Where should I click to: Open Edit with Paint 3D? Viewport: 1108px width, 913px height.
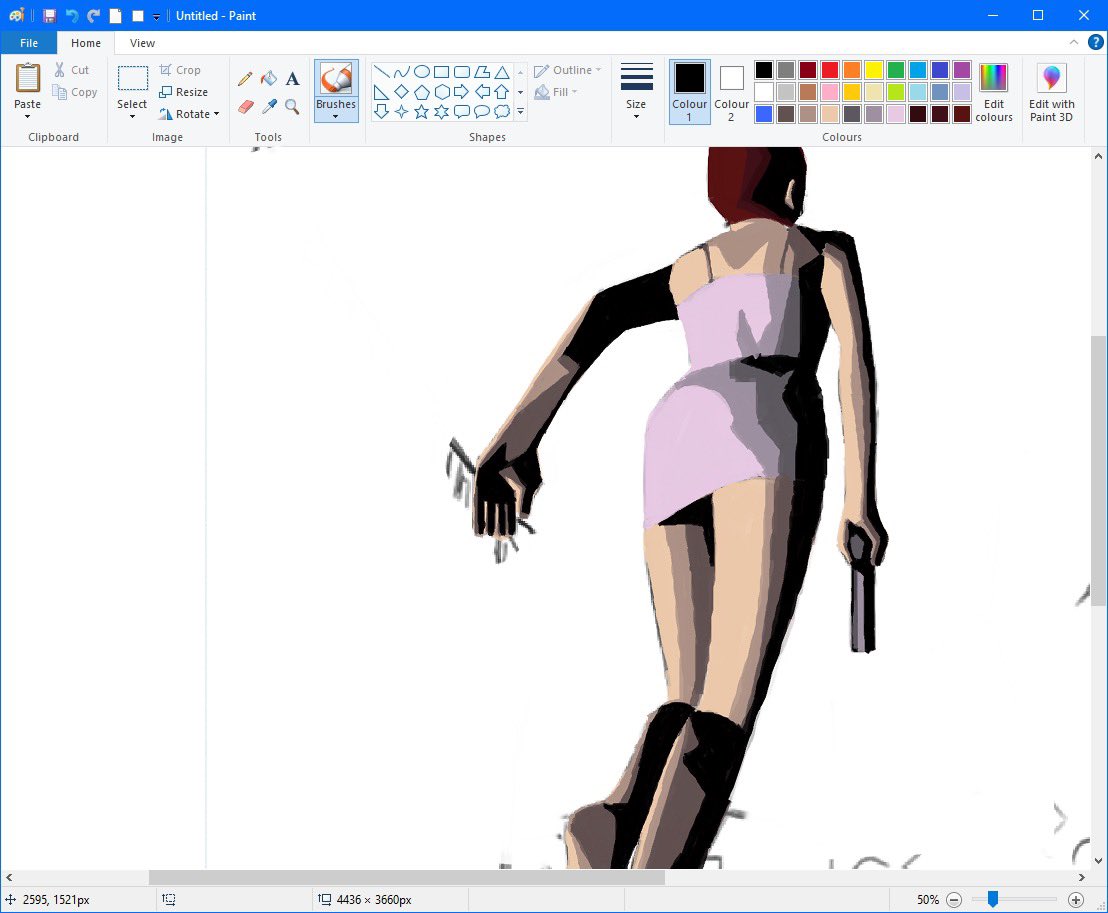pos(1051,93)
